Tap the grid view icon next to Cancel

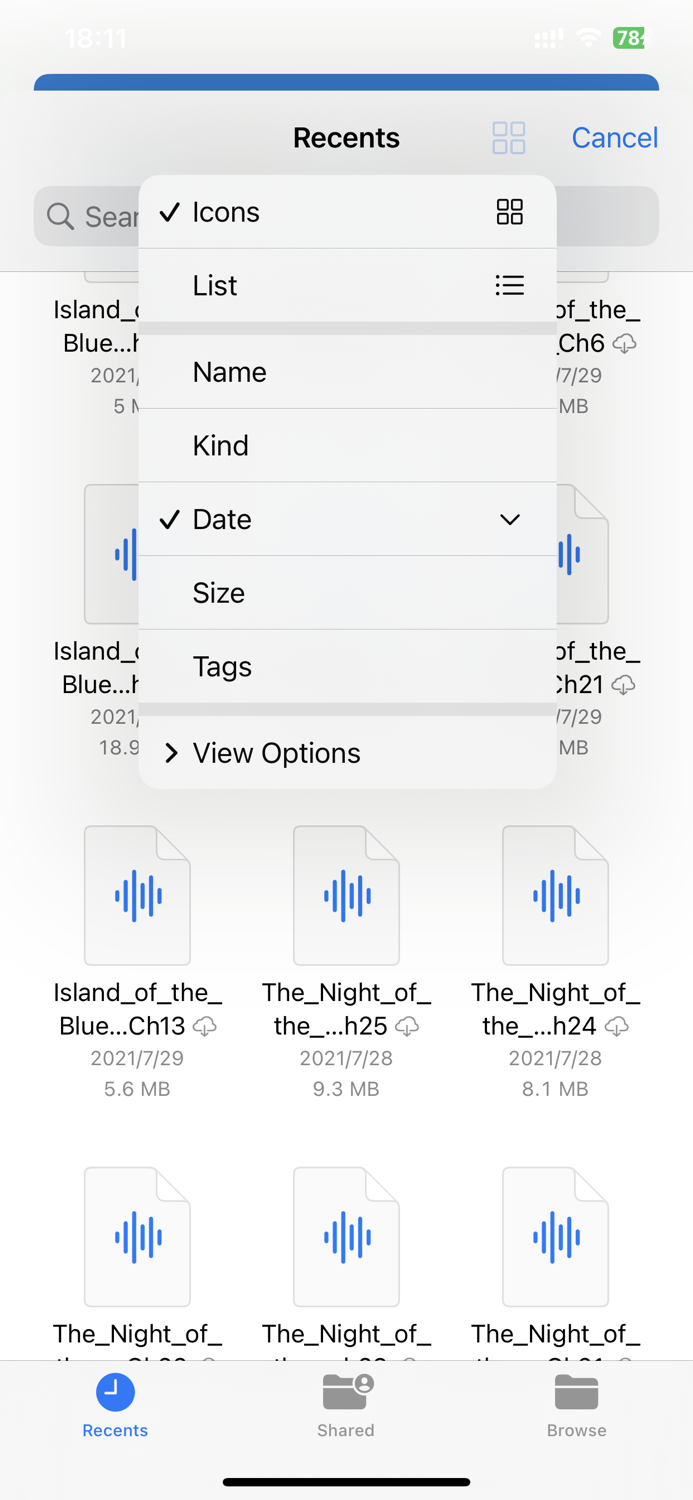coord(508,137)
